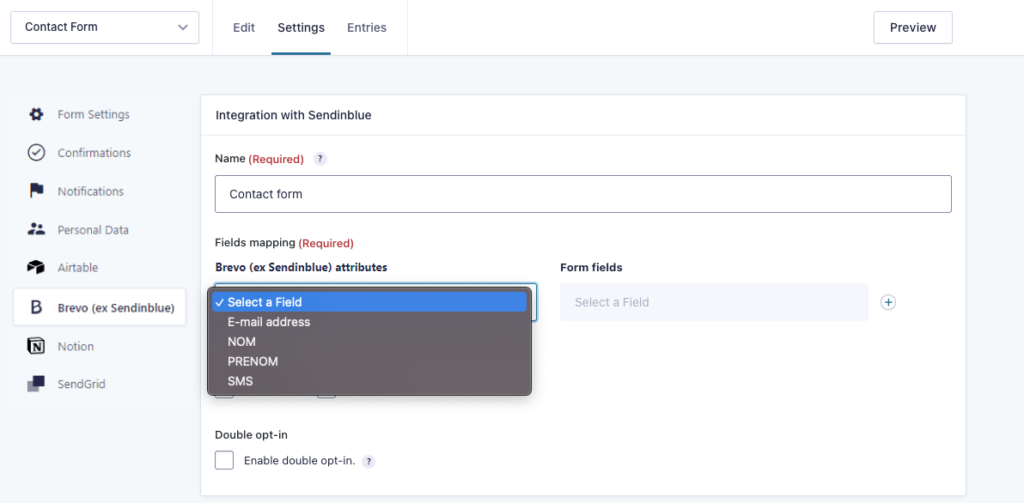
Task: Select PRENOM option in the dropdown list
Action: point(253,361)
